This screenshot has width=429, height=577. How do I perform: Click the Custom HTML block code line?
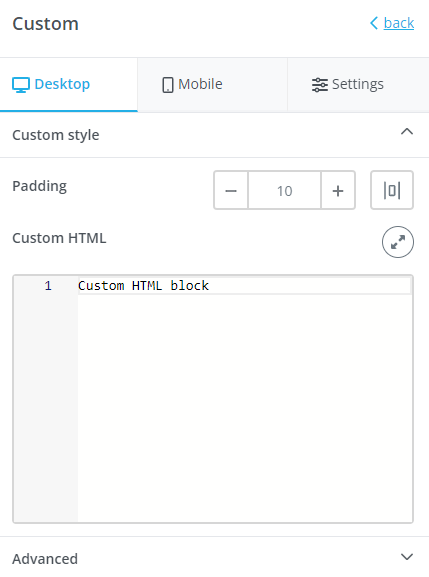pos(244,286)
